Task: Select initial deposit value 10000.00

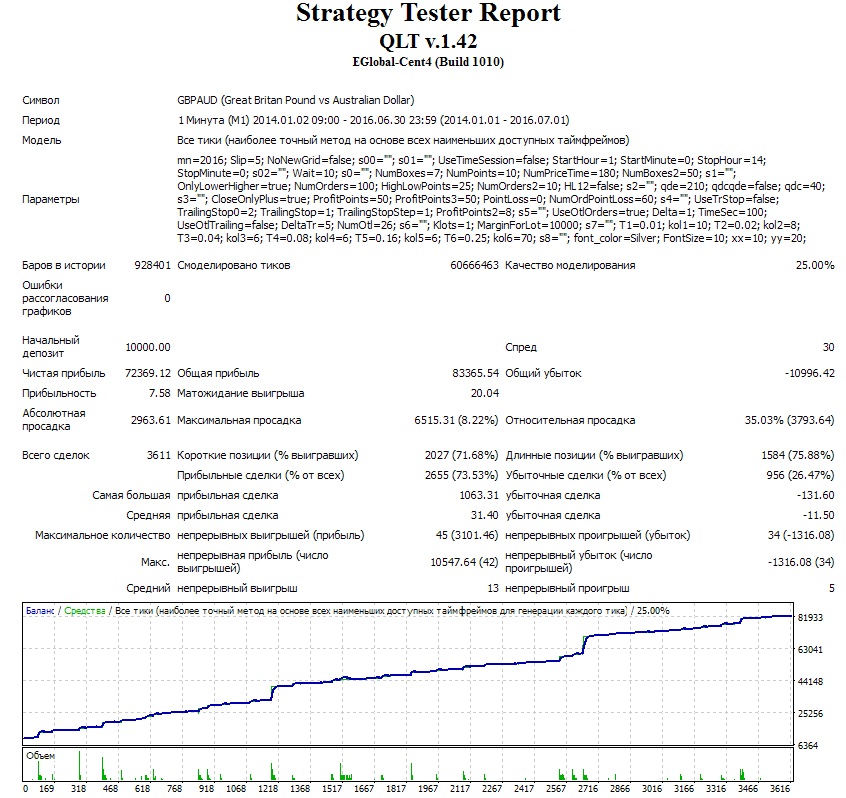Action: 148,347
